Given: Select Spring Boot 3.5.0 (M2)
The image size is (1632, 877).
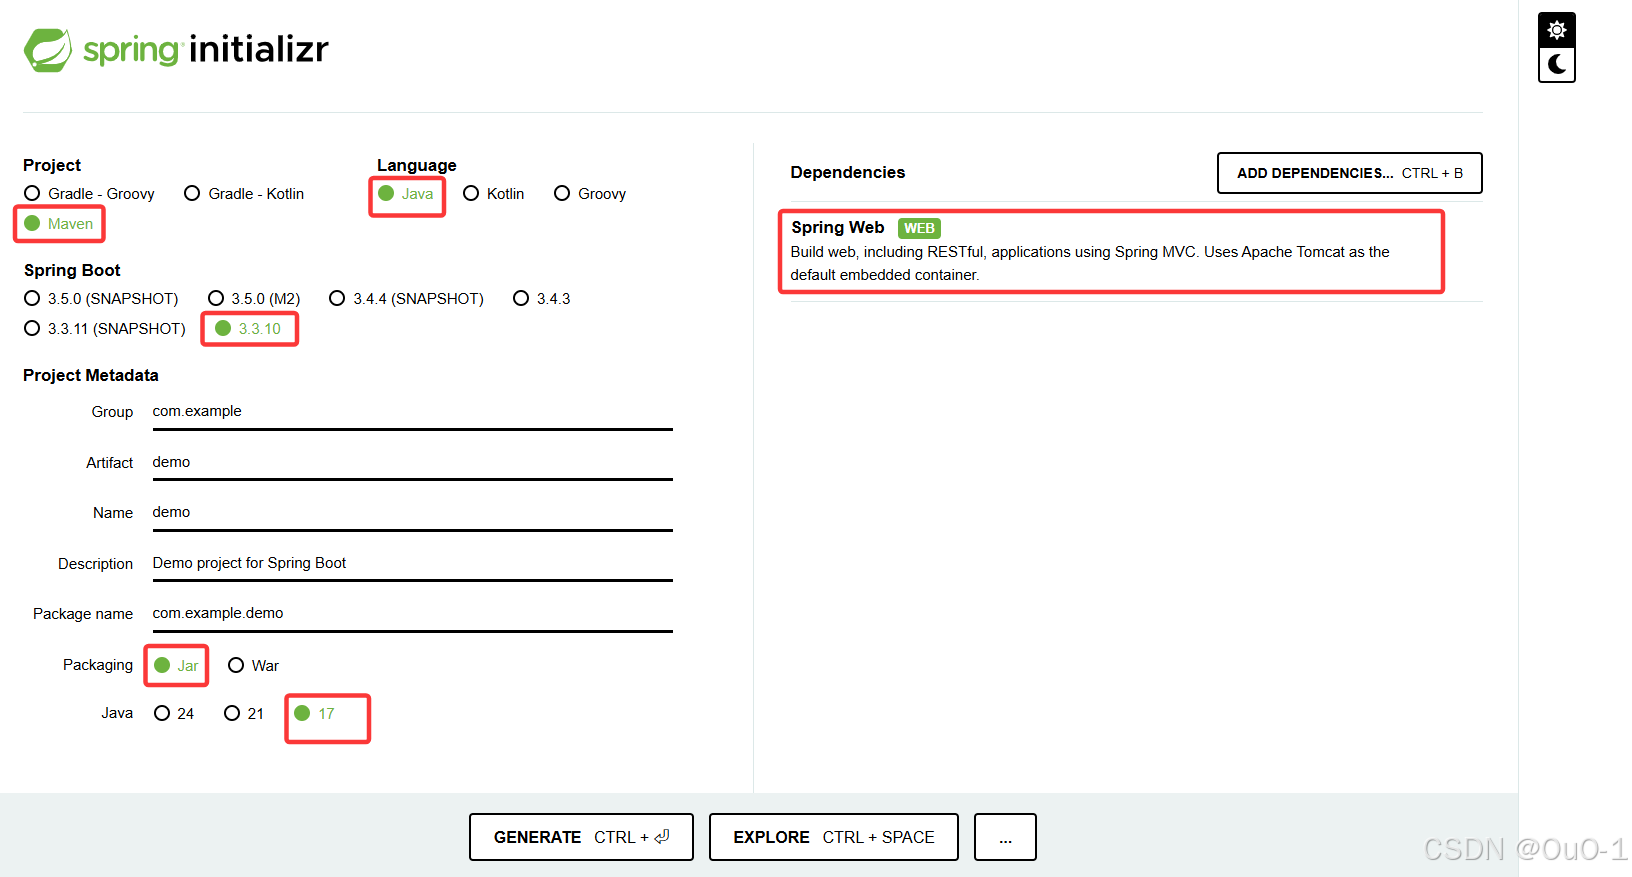Looking at the screenshot, I should (x=254, y=298).
